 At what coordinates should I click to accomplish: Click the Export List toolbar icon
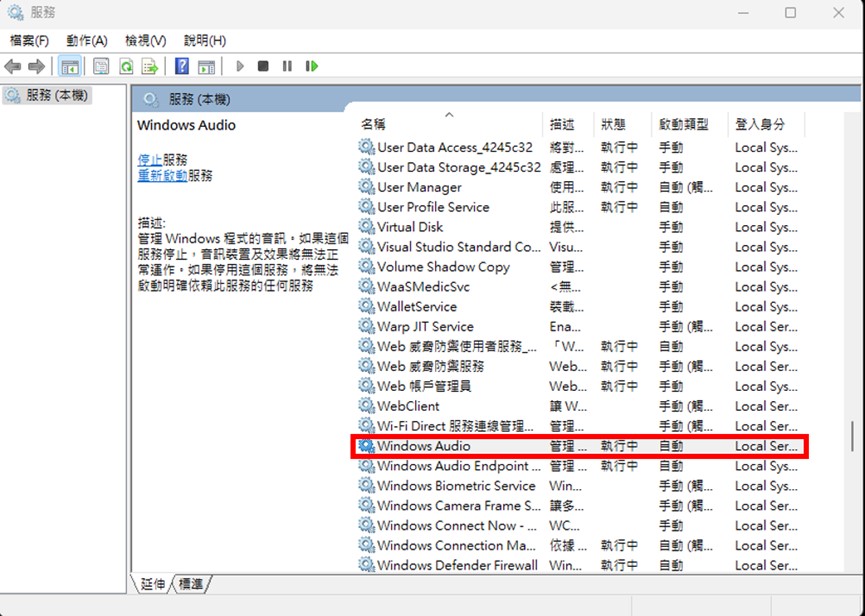coord(150,66)
